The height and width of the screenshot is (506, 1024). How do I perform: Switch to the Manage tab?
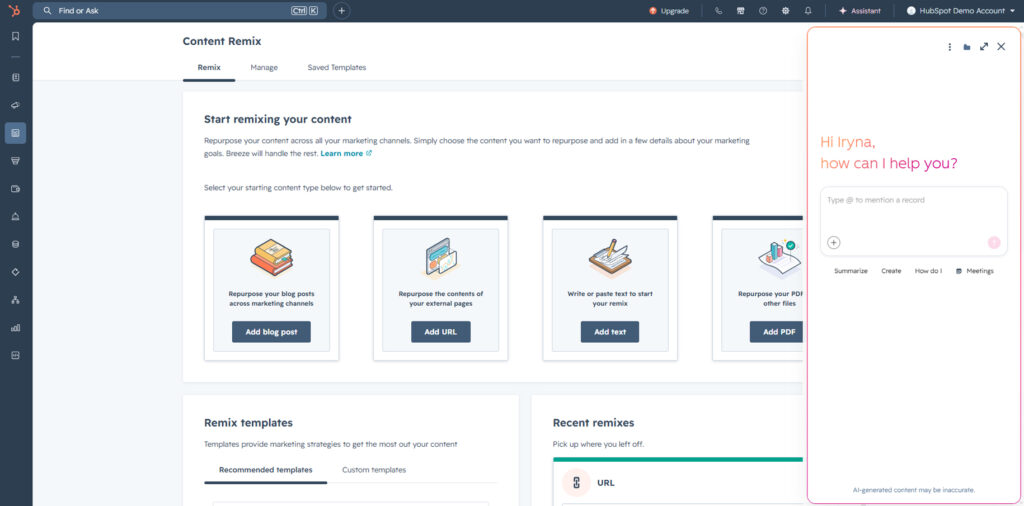pyautogui.click(x=264, y=67)
